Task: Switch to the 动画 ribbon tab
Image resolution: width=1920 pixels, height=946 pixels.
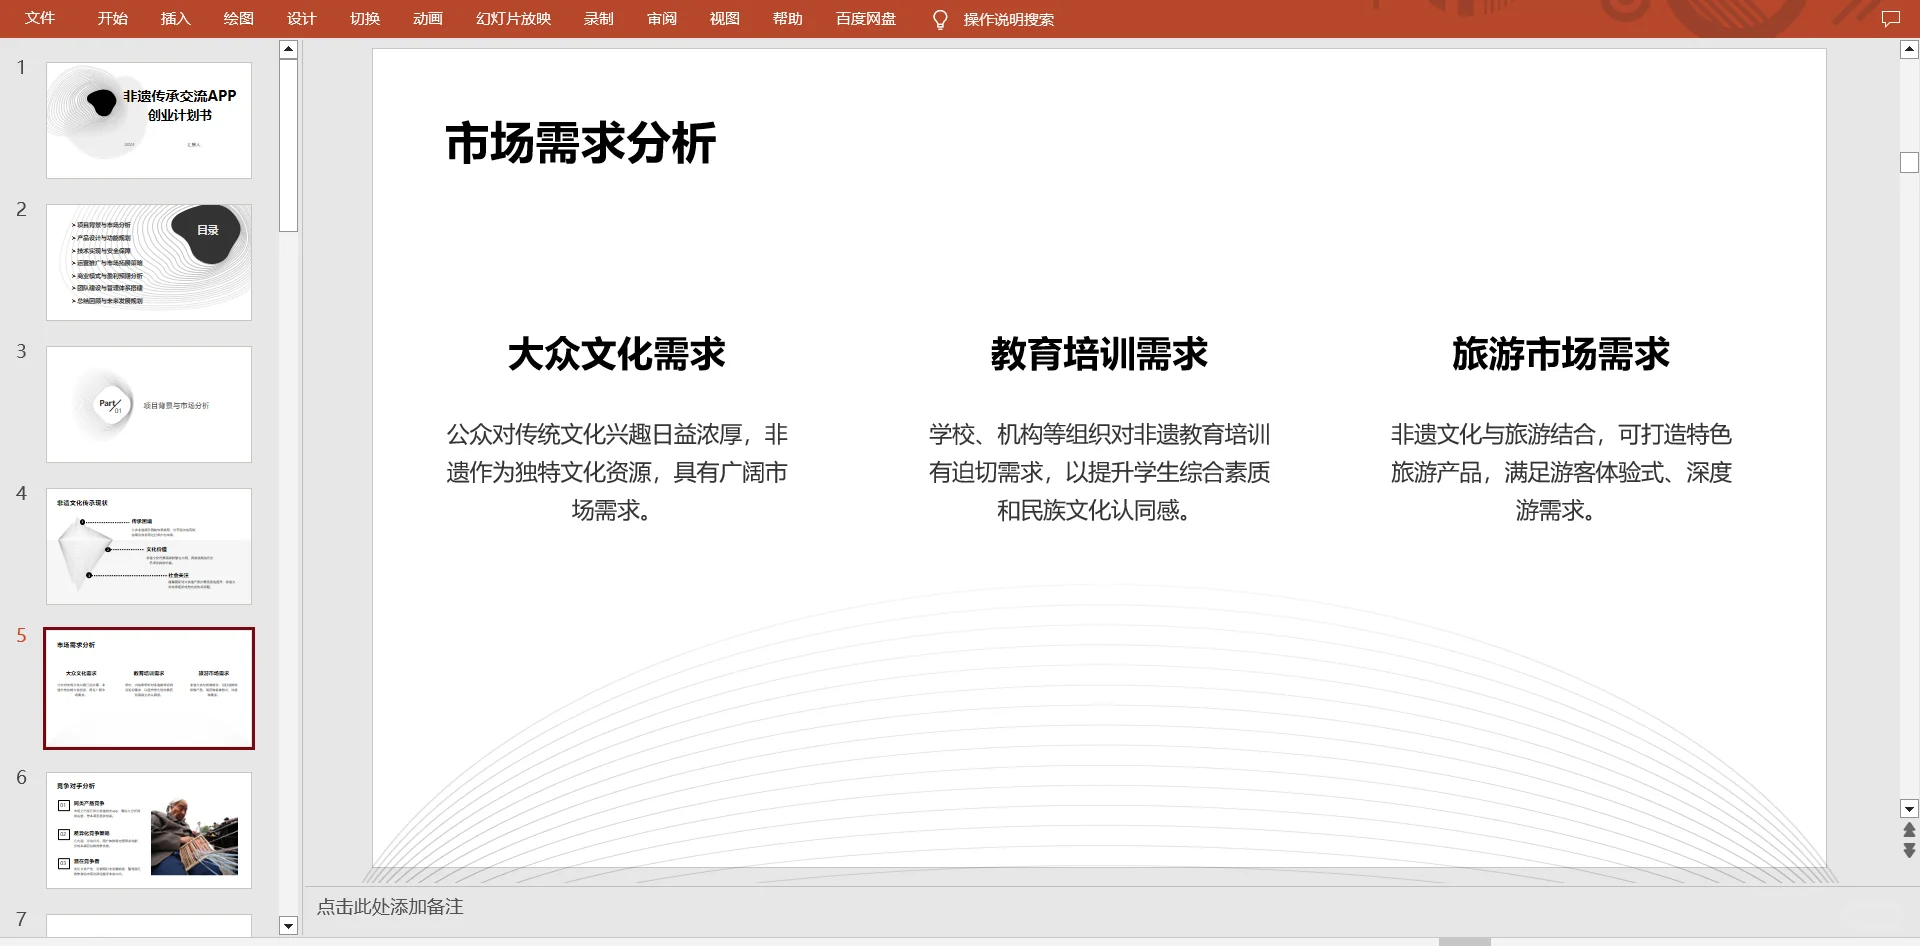Action: [427, 19]
